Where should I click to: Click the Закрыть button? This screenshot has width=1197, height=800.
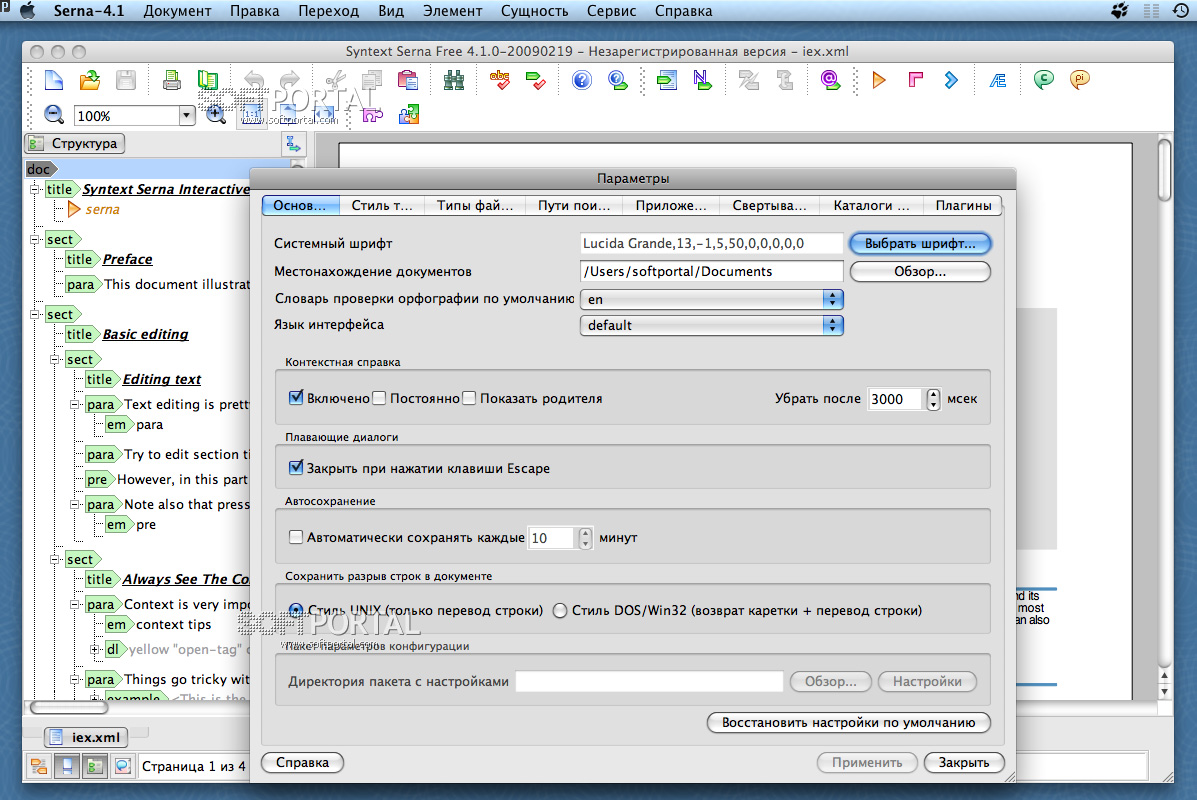pos(963,762)
